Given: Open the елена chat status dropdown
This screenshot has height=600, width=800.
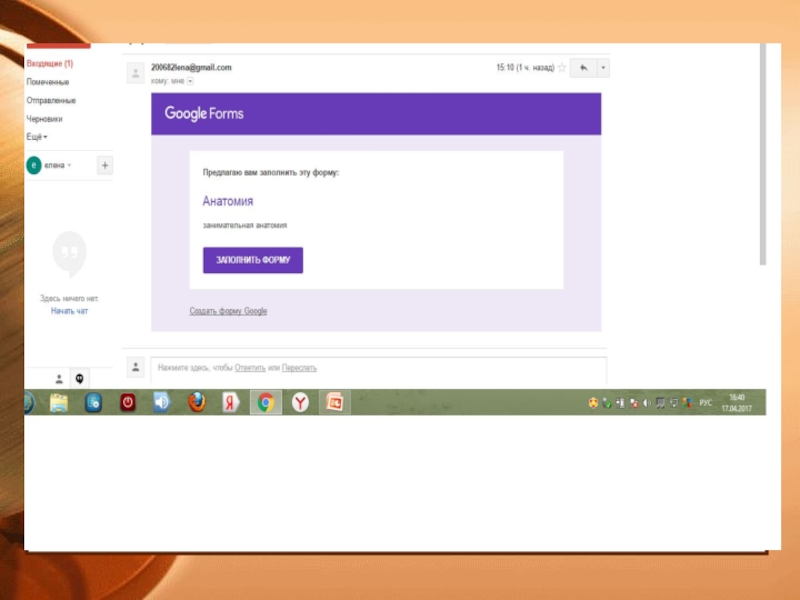Looking at the screenshot, I should coord(69,165).
